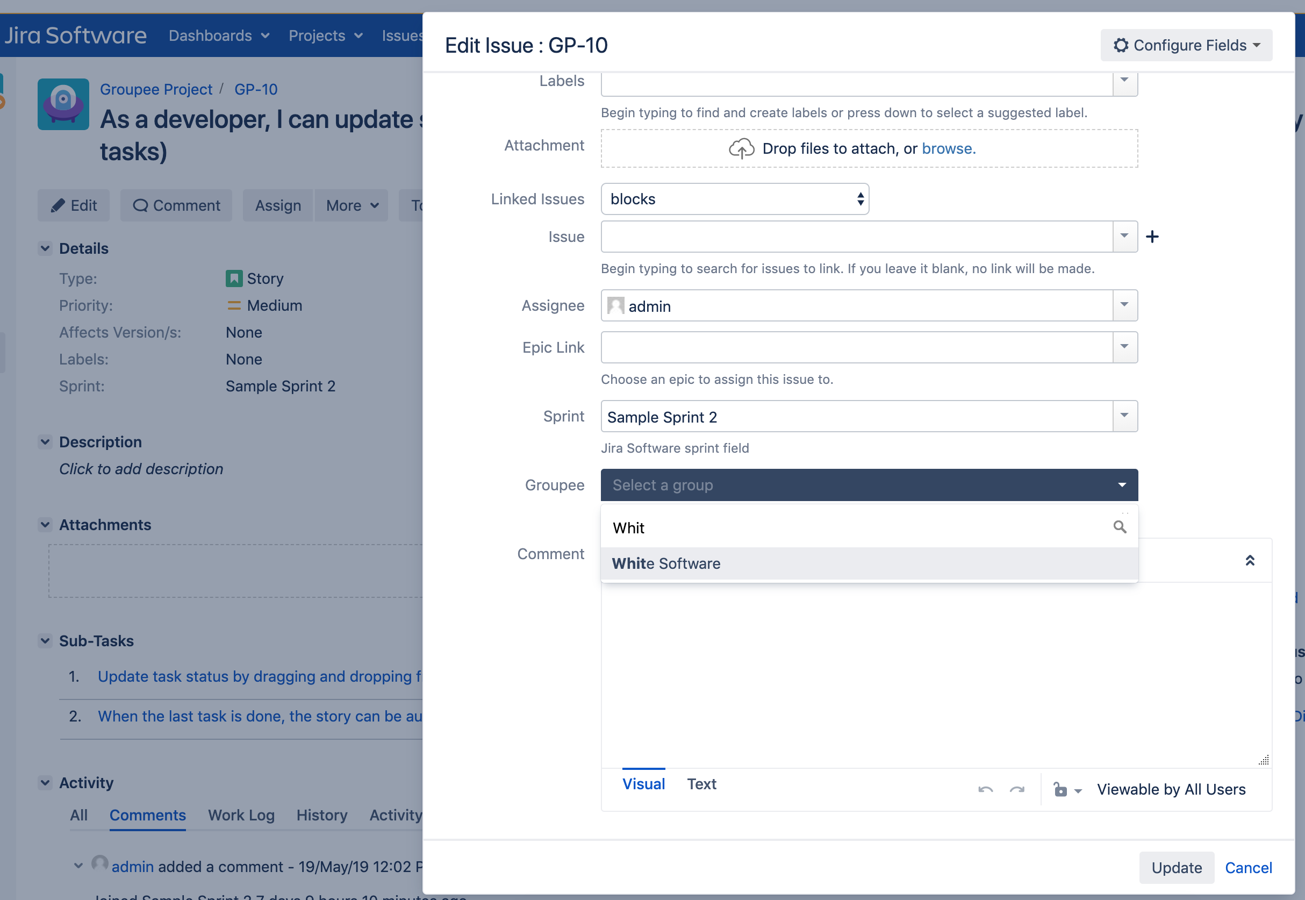This screenshot has width=1305, height=900.
Task: Cancel the Edit Issue dialog
Action: pos(1248,868)
